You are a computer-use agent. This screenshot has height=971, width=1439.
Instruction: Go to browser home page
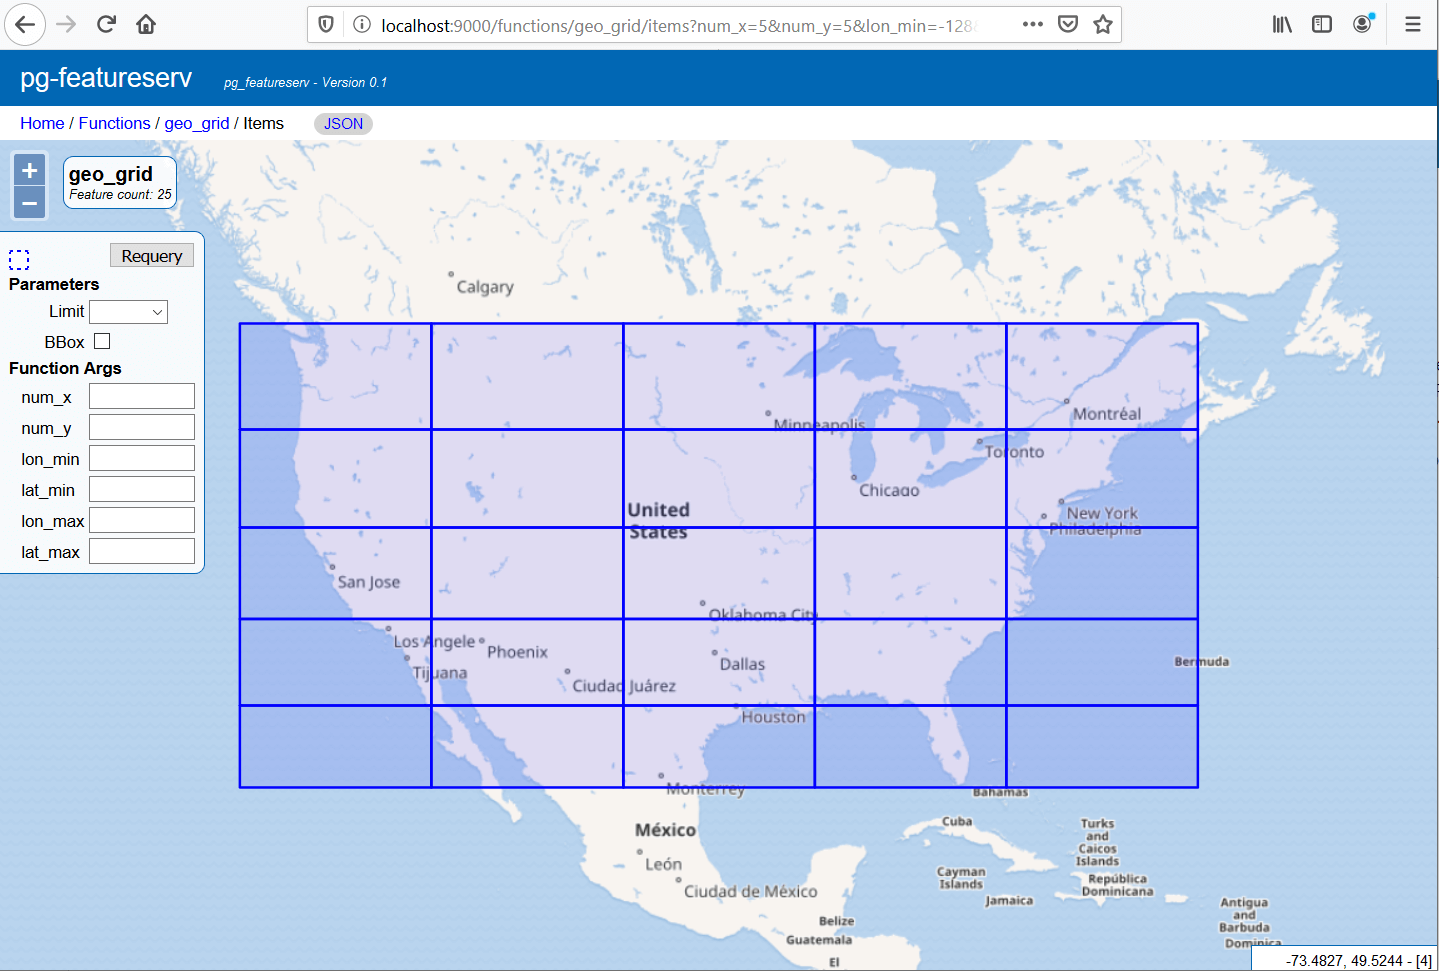(x=146, y=25)
